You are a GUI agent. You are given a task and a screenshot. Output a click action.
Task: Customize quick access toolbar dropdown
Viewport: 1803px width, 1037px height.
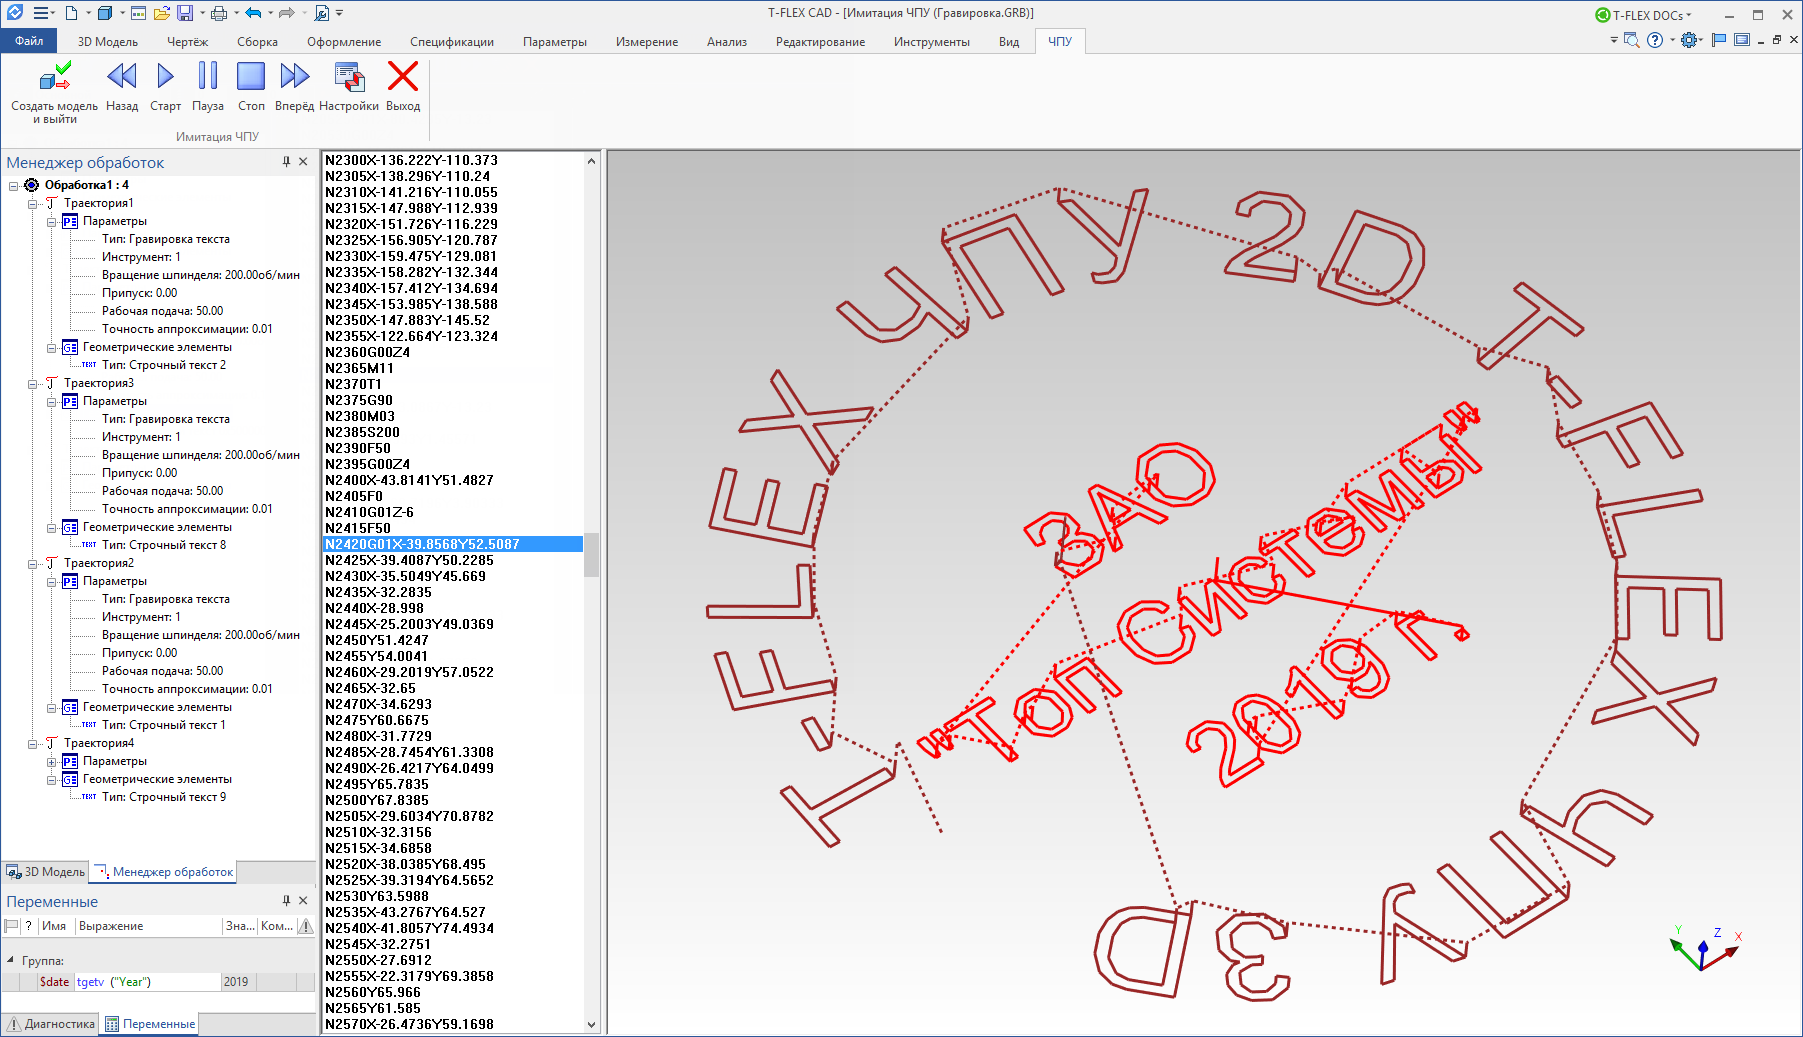339,13
